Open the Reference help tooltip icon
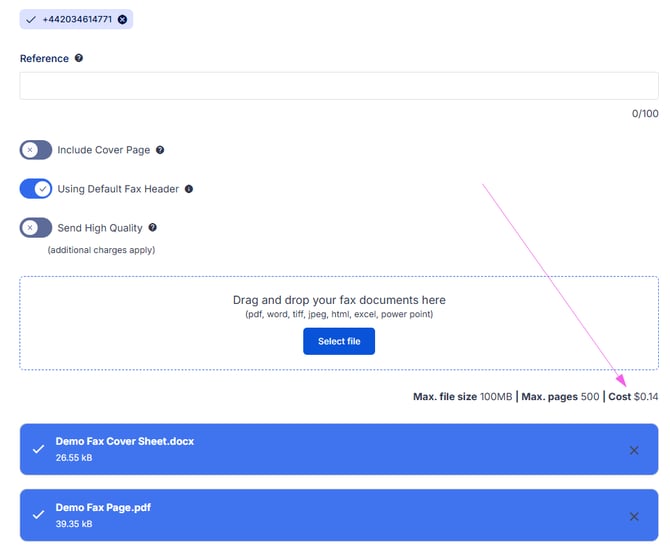Screen dimensions: 670x557 click(79, 58)
